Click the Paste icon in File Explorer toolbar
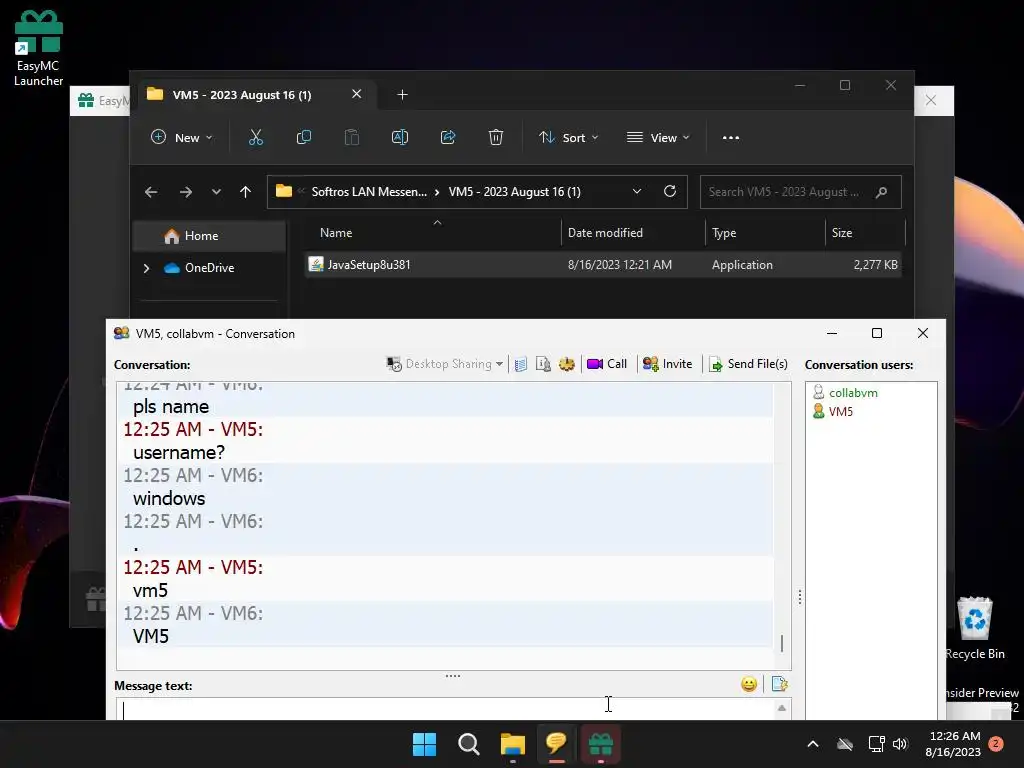Viewport: 1024px width, 768px height. (x=351, y=137)
